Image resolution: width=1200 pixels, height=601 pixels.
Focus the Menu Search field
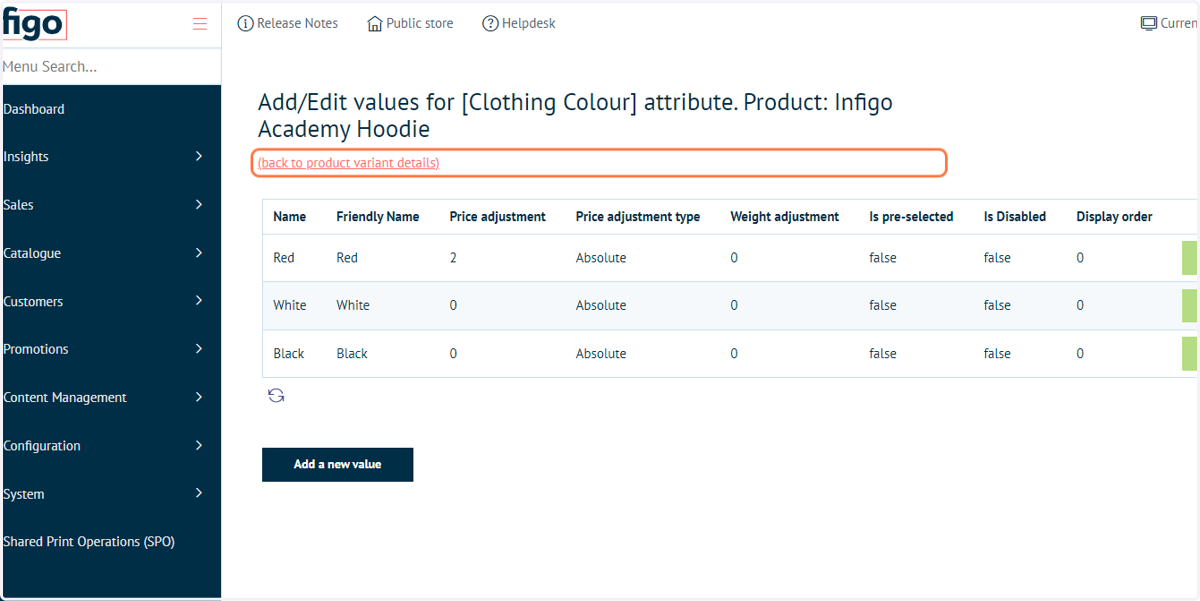(110, 67)
